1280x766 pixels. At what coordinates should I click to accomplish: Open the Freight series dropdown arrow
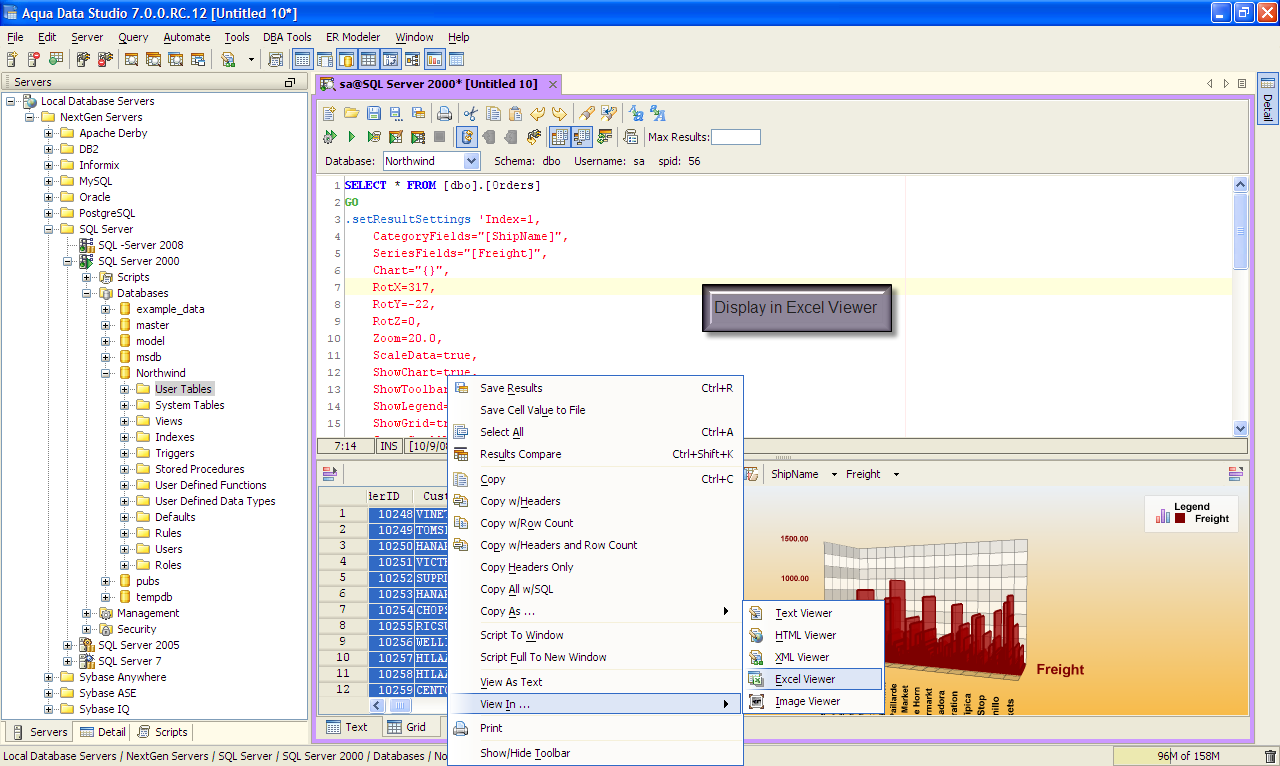click(x=896, y=474)
